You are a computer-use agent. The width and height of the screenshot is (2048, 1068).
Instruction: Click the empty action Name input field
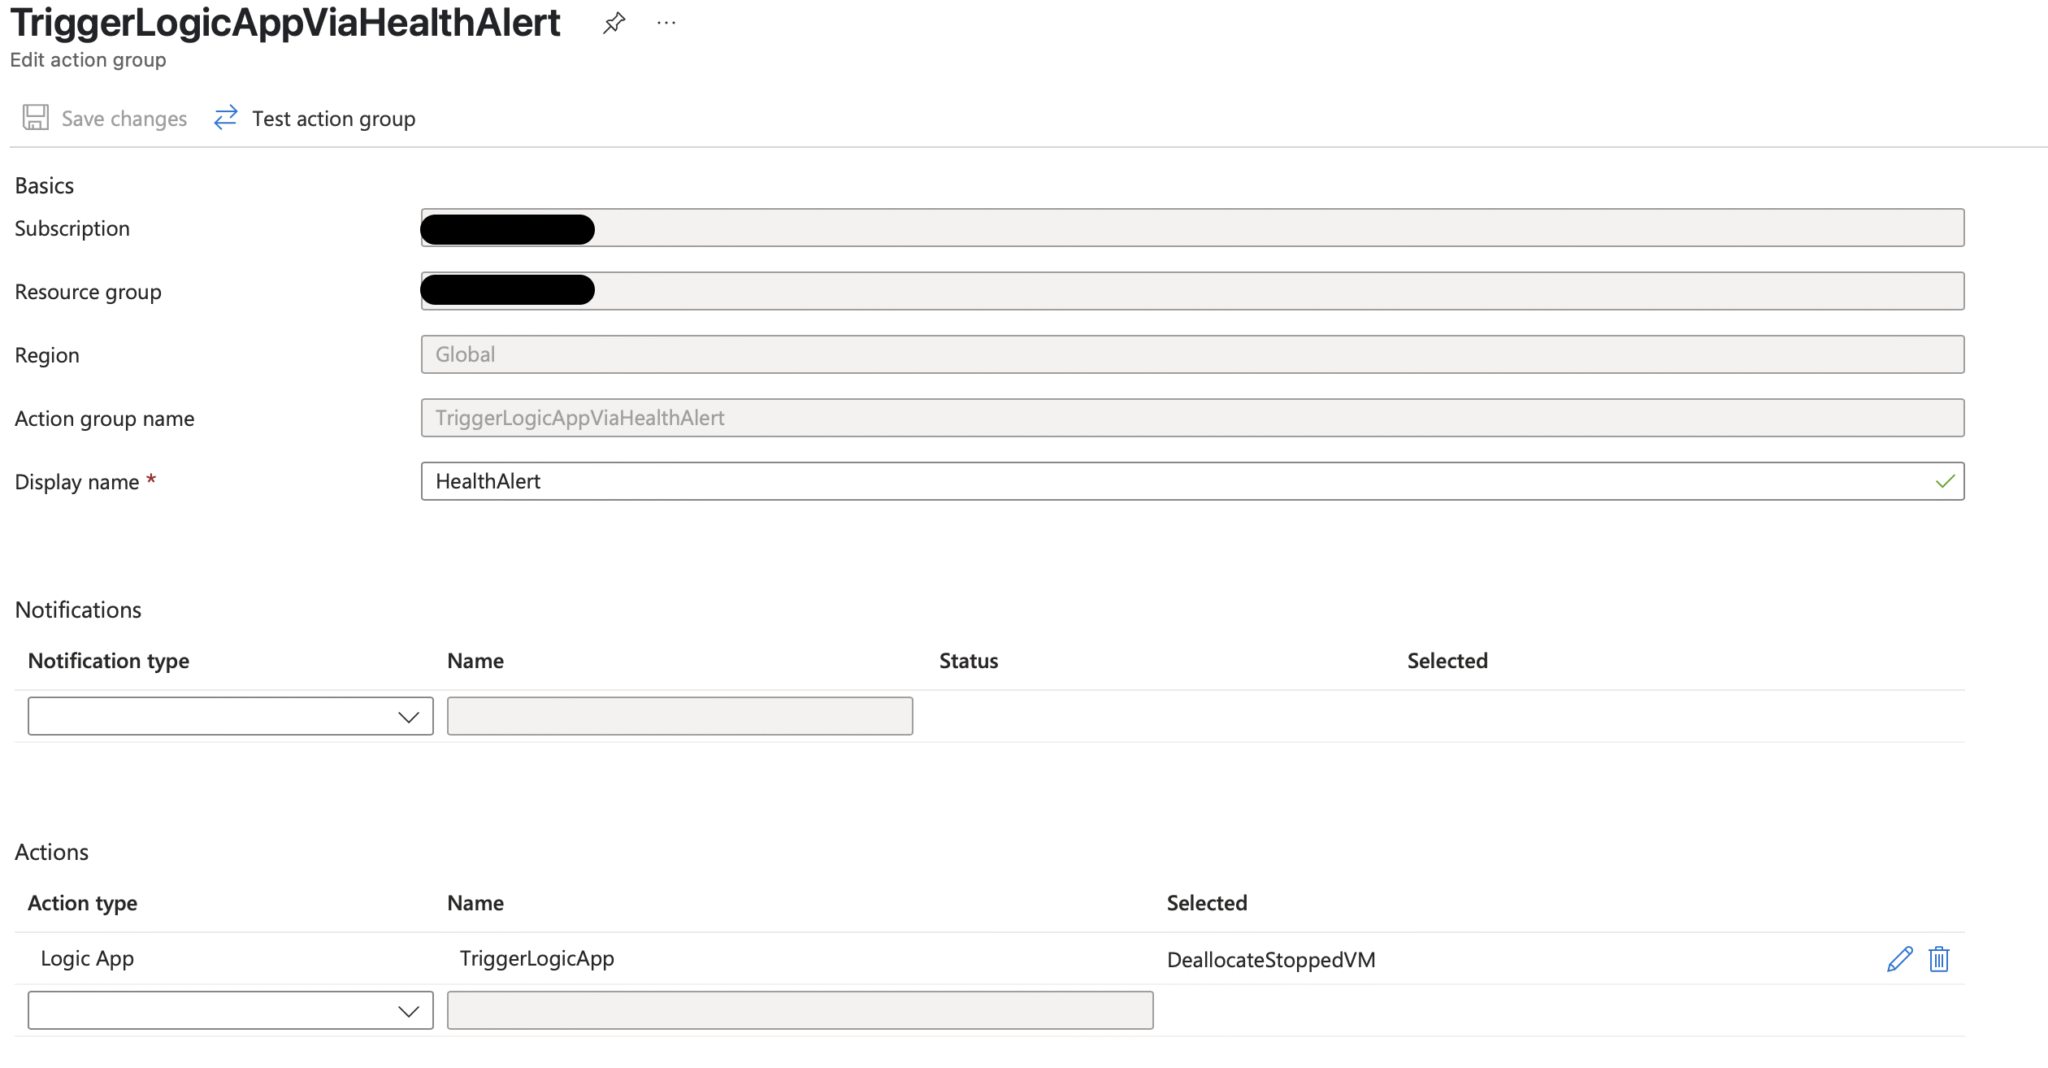tap(800, 1010)
